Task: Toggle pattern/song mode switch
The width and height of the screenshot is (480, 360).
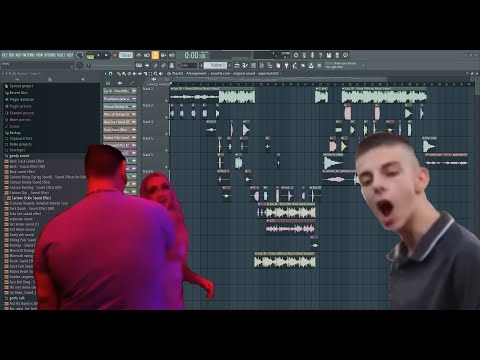Action: tap(90, 56)
